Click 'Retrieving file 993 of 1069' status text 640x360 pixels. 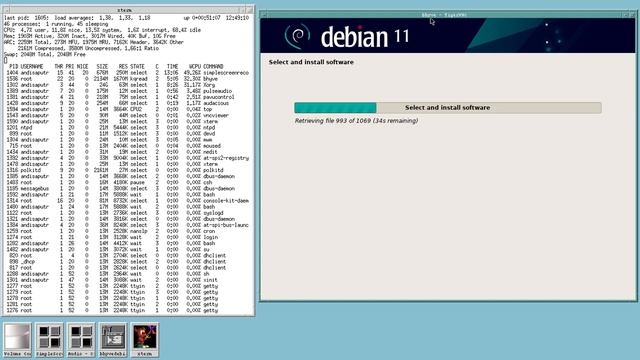pos(356,121)
